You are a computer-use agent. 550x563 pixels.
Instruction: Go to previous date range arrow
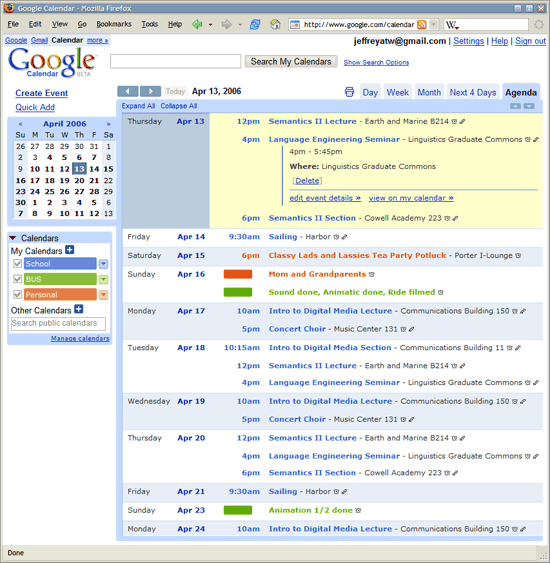pyautogui.click(x=127, y=91)
